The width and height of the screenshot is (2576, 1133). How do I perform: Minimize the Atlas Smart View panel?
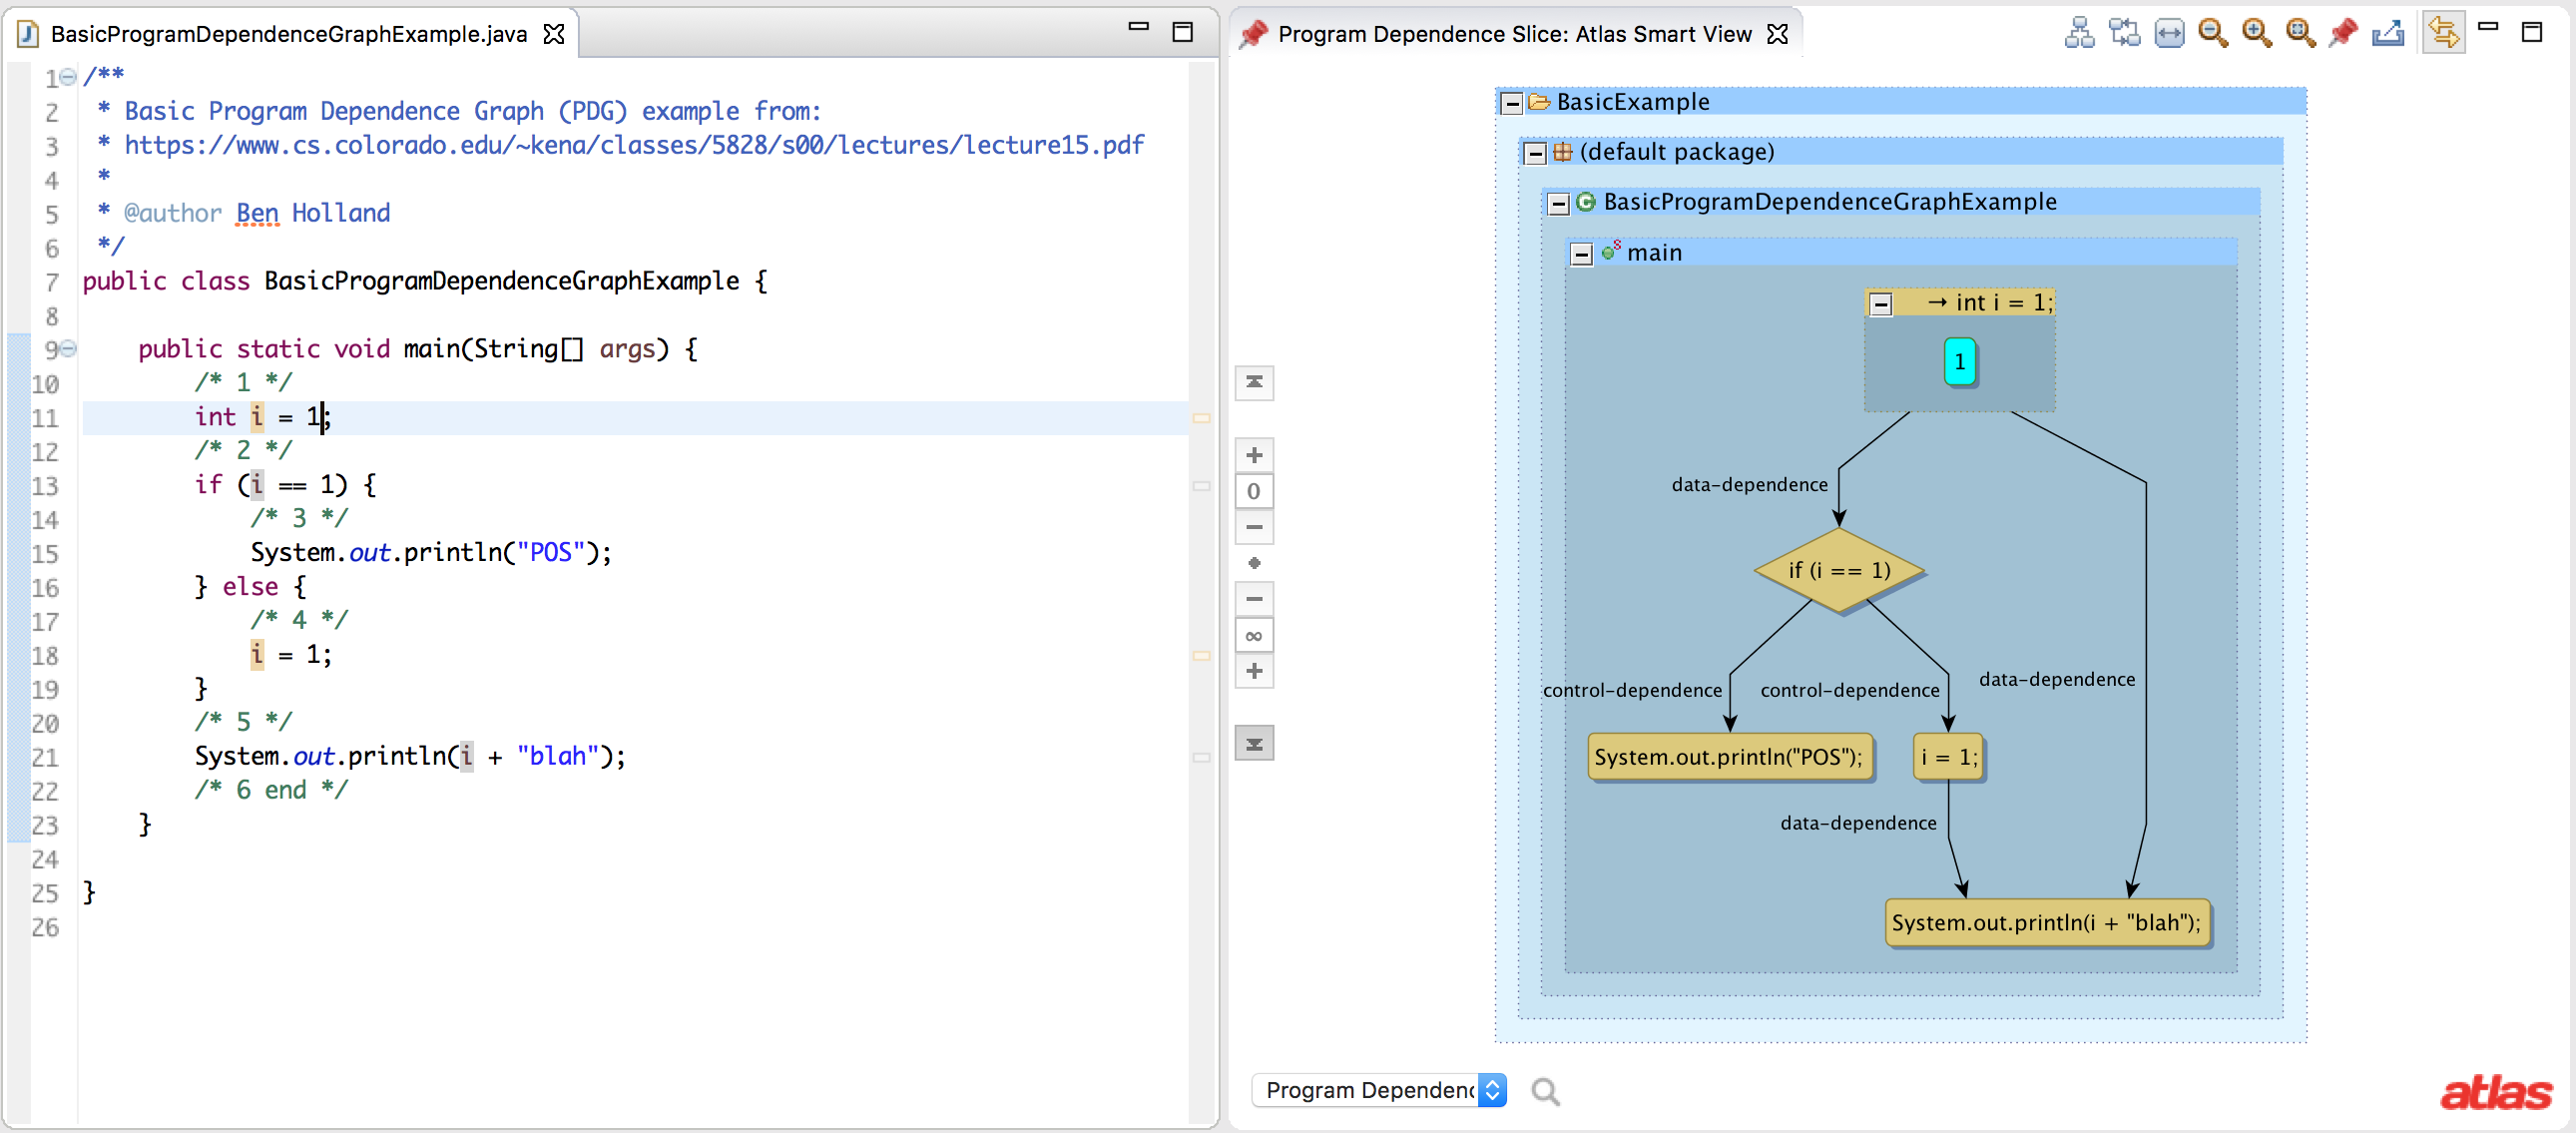(2488, 27)
